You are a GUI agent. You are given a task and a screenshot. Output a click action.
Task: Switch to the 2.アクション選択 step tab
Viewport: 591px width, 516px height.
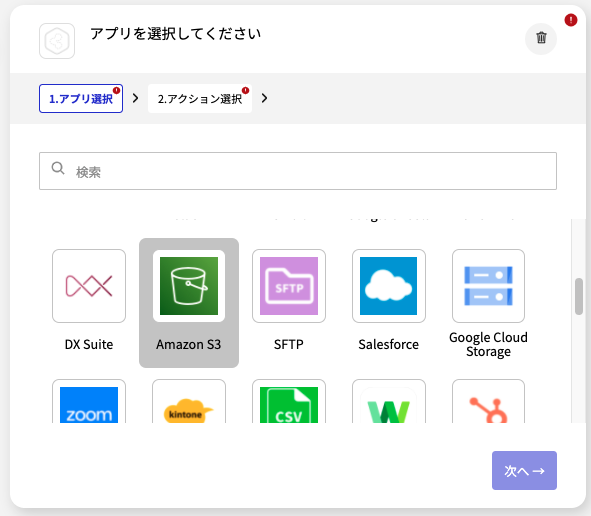(x=200, y=98)
